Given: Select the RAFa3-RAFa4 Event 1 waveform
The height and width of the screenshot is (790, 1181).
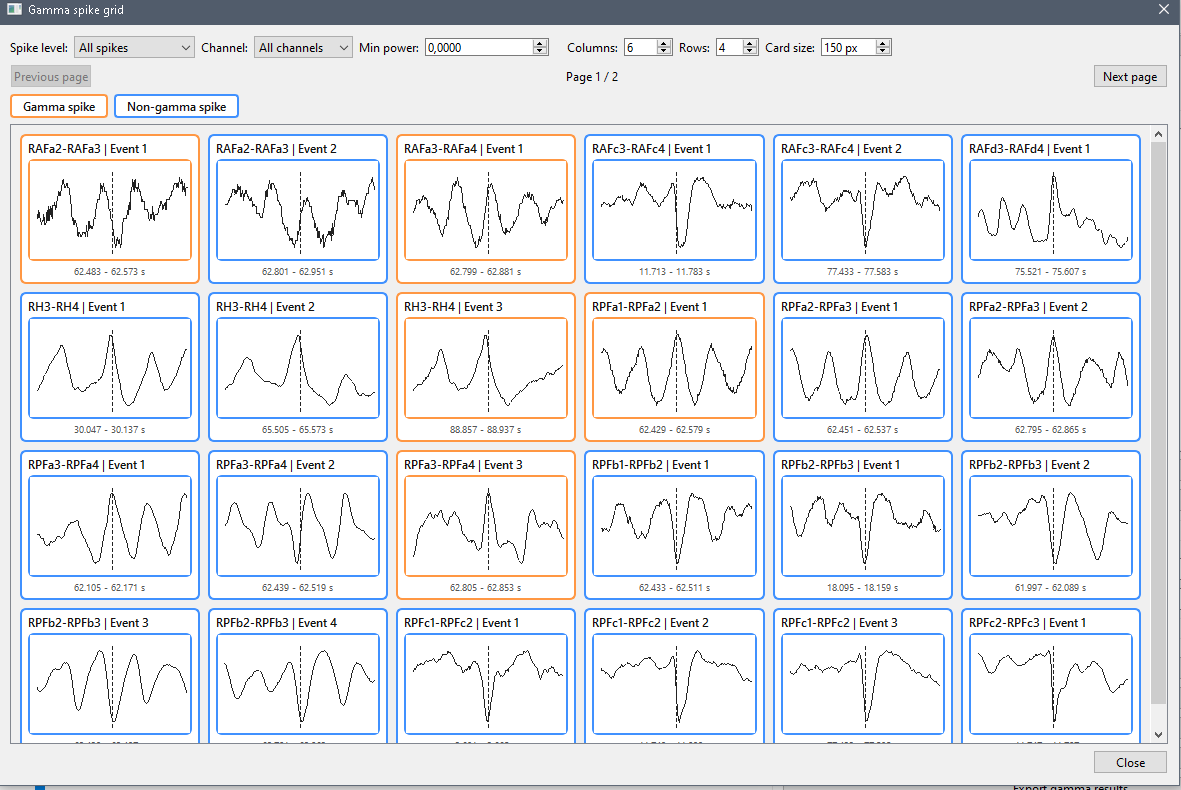Looking at the screenshot, I should pyautogui.click(x=486, y=209).
